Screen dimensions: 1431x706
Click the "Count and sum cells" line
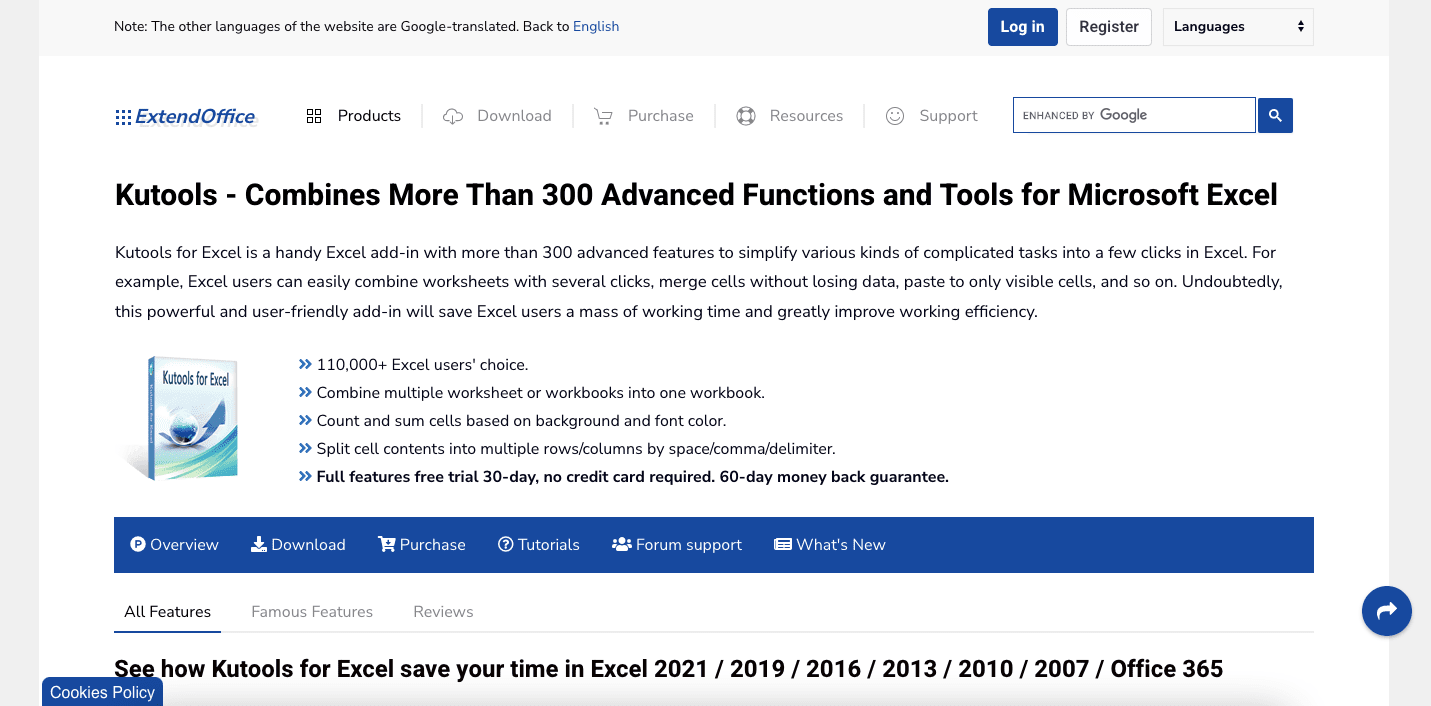tap(521, 421)
